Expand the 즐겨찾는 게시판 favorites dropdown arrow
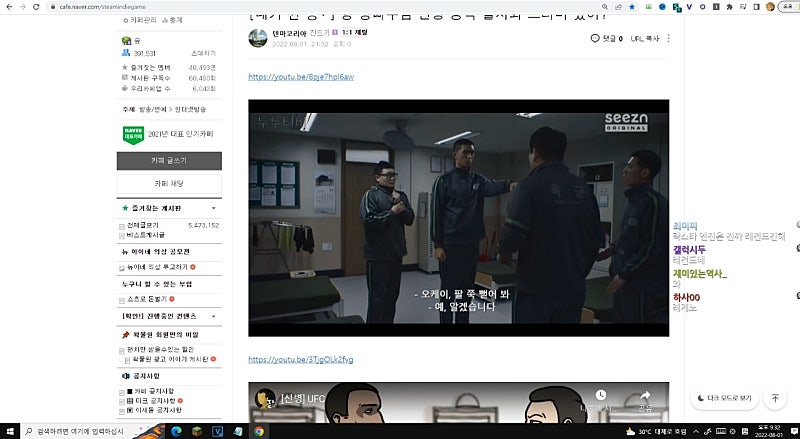This screenshot has width=800, height=439. coord(214,208)
